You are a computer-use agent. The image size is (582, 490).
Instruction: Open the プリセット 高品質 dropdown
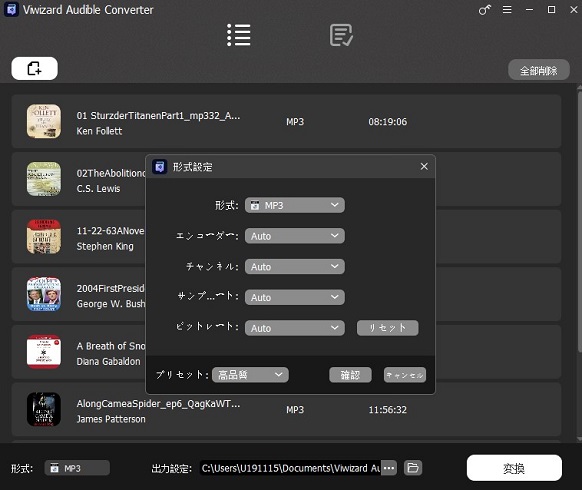(250, 375)
